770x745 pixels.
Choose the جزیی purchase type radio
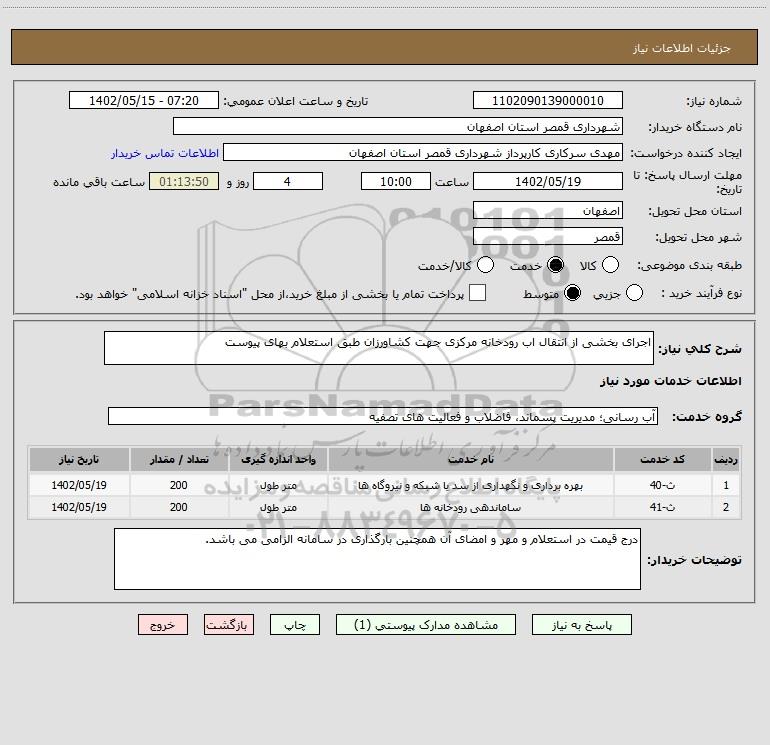634,293
